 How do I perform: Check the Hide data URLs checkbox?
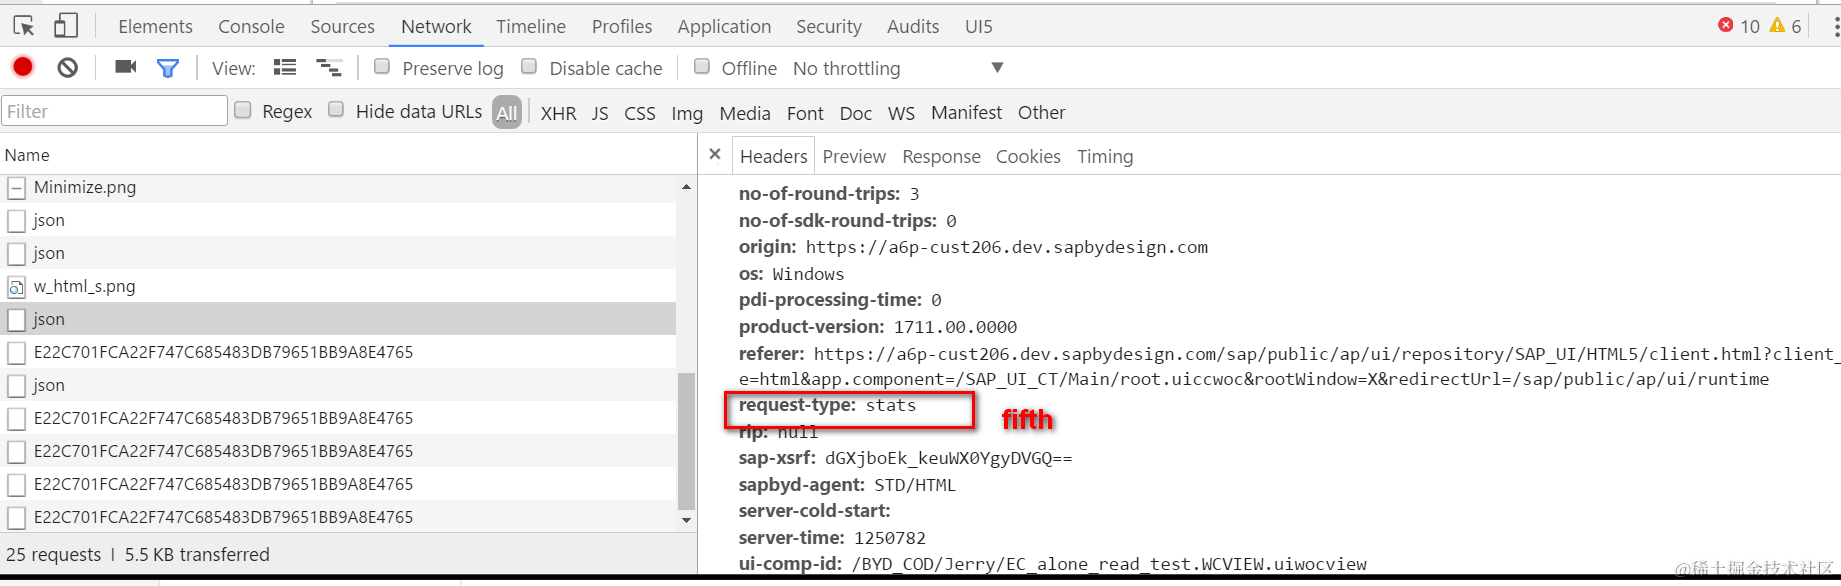(336, 110)
